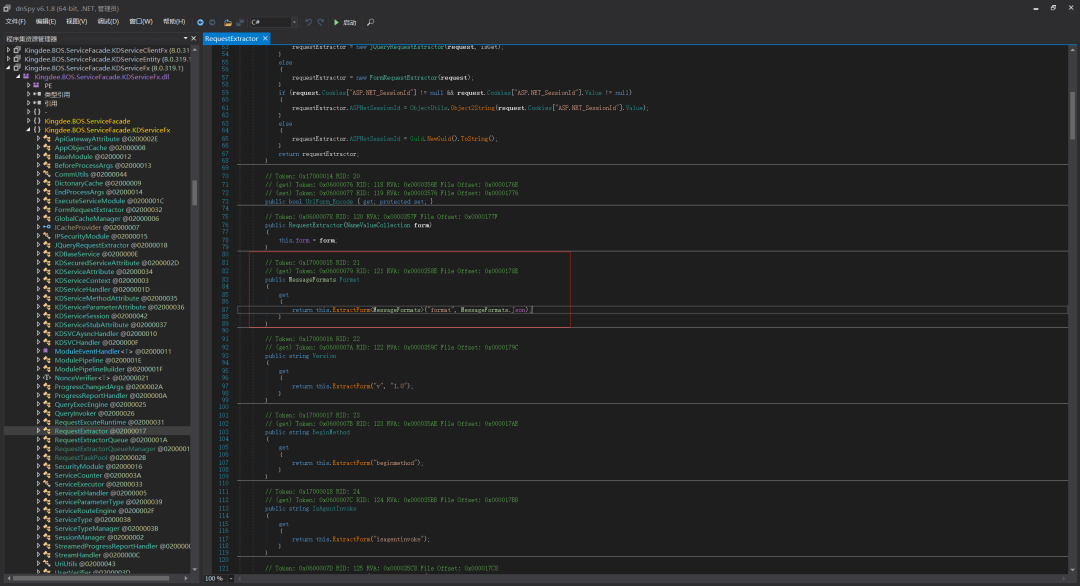Click the navigate back arrow icon
The height and width of the screenshot is (586, 1080).
(200, 22)
